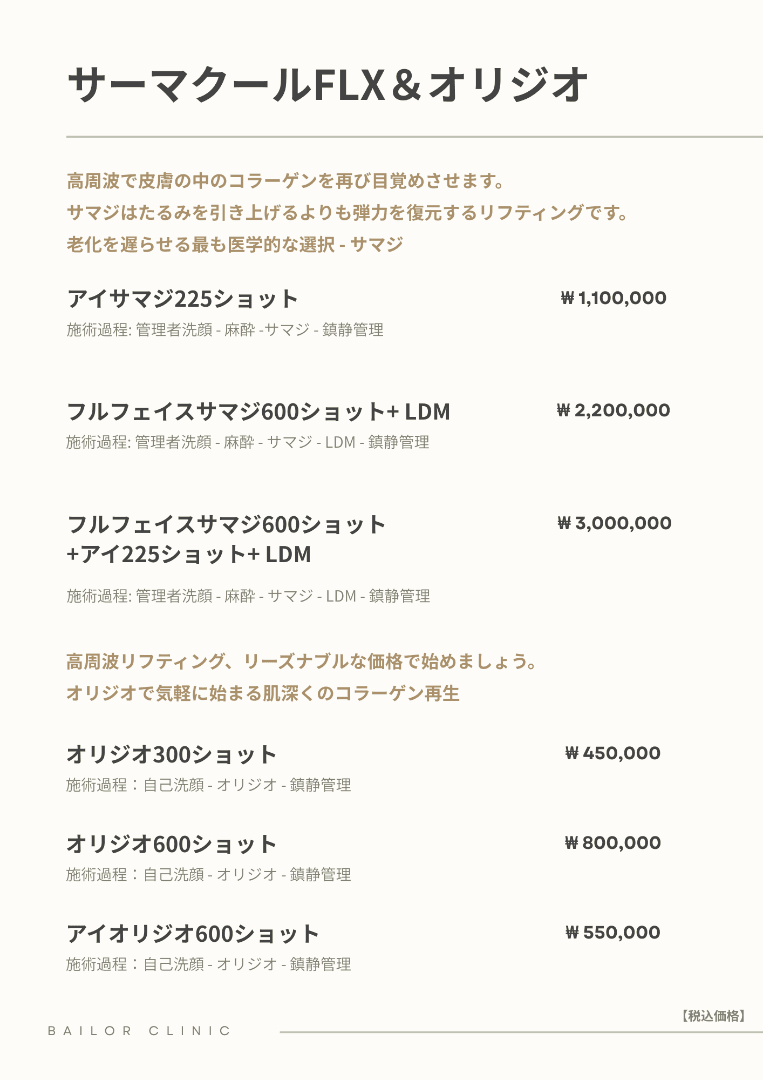Click the 老化を遅らせる最も医学的な選択 tagline
This screenshot has height=1080, width=763.
click(235, 244)
